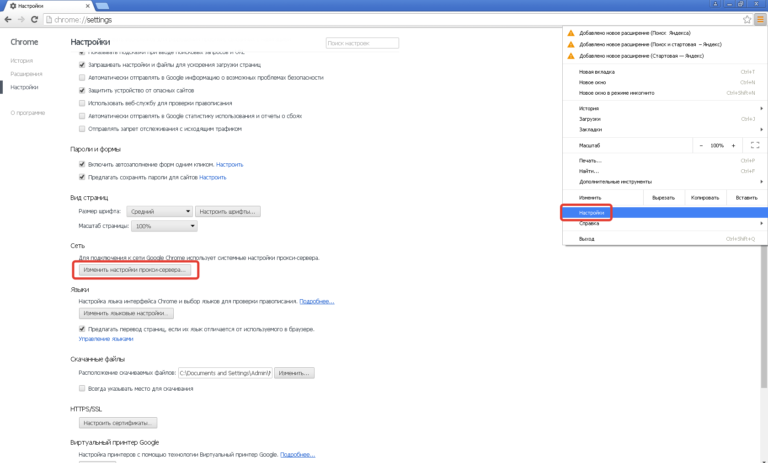
Task: Select Настройки in Chrome menu
Action: (x=665, y=213)
